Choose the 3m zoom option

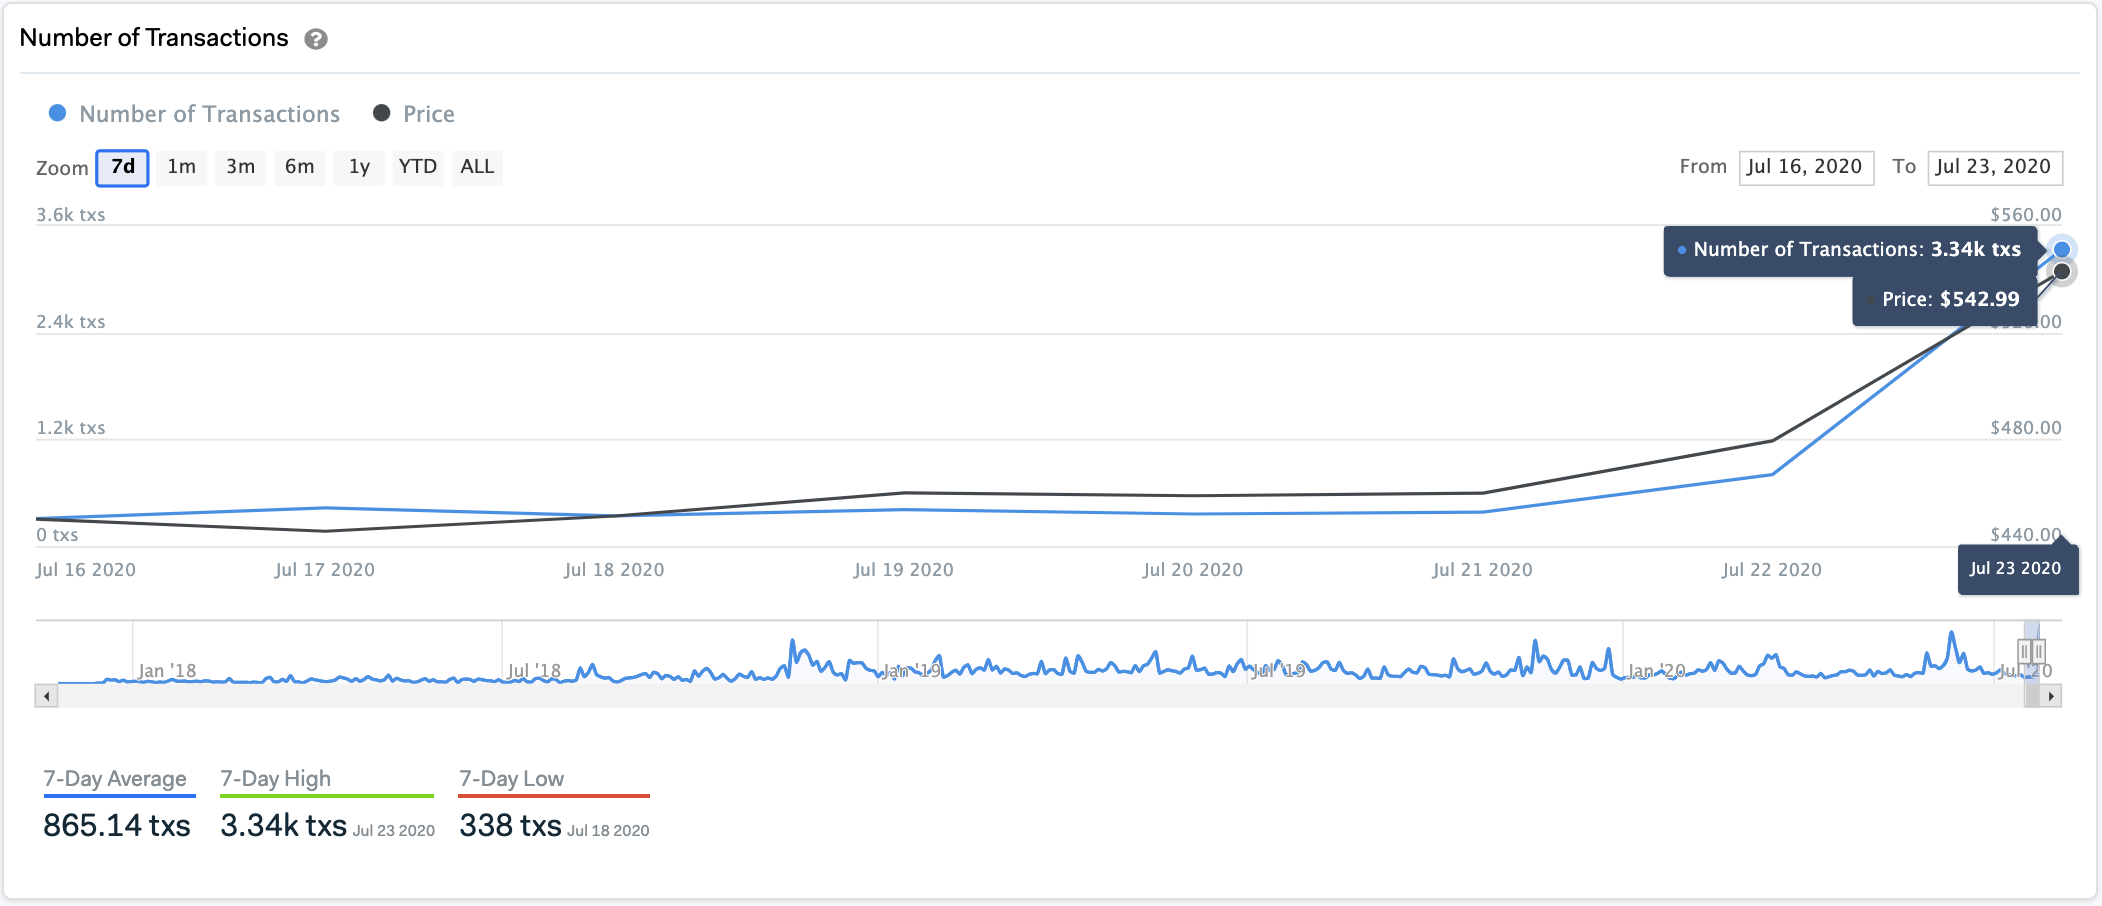click(x=240, y=167)
